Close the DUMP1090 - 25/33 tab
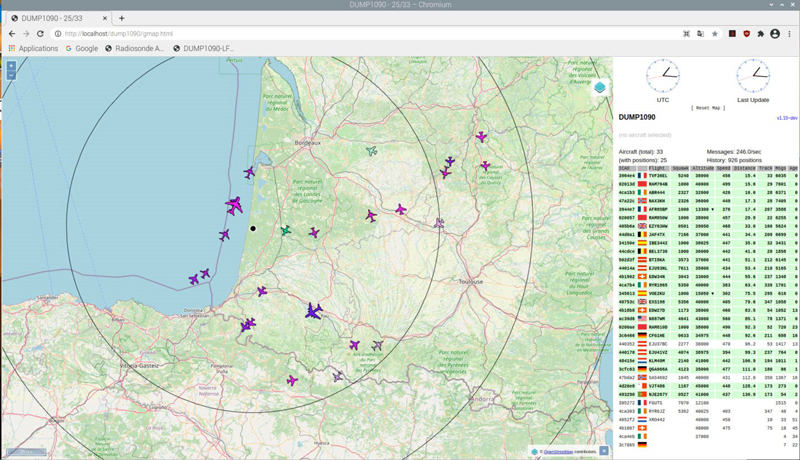Image resolution: width=800 pixels, height=460 pixels. 105,18
